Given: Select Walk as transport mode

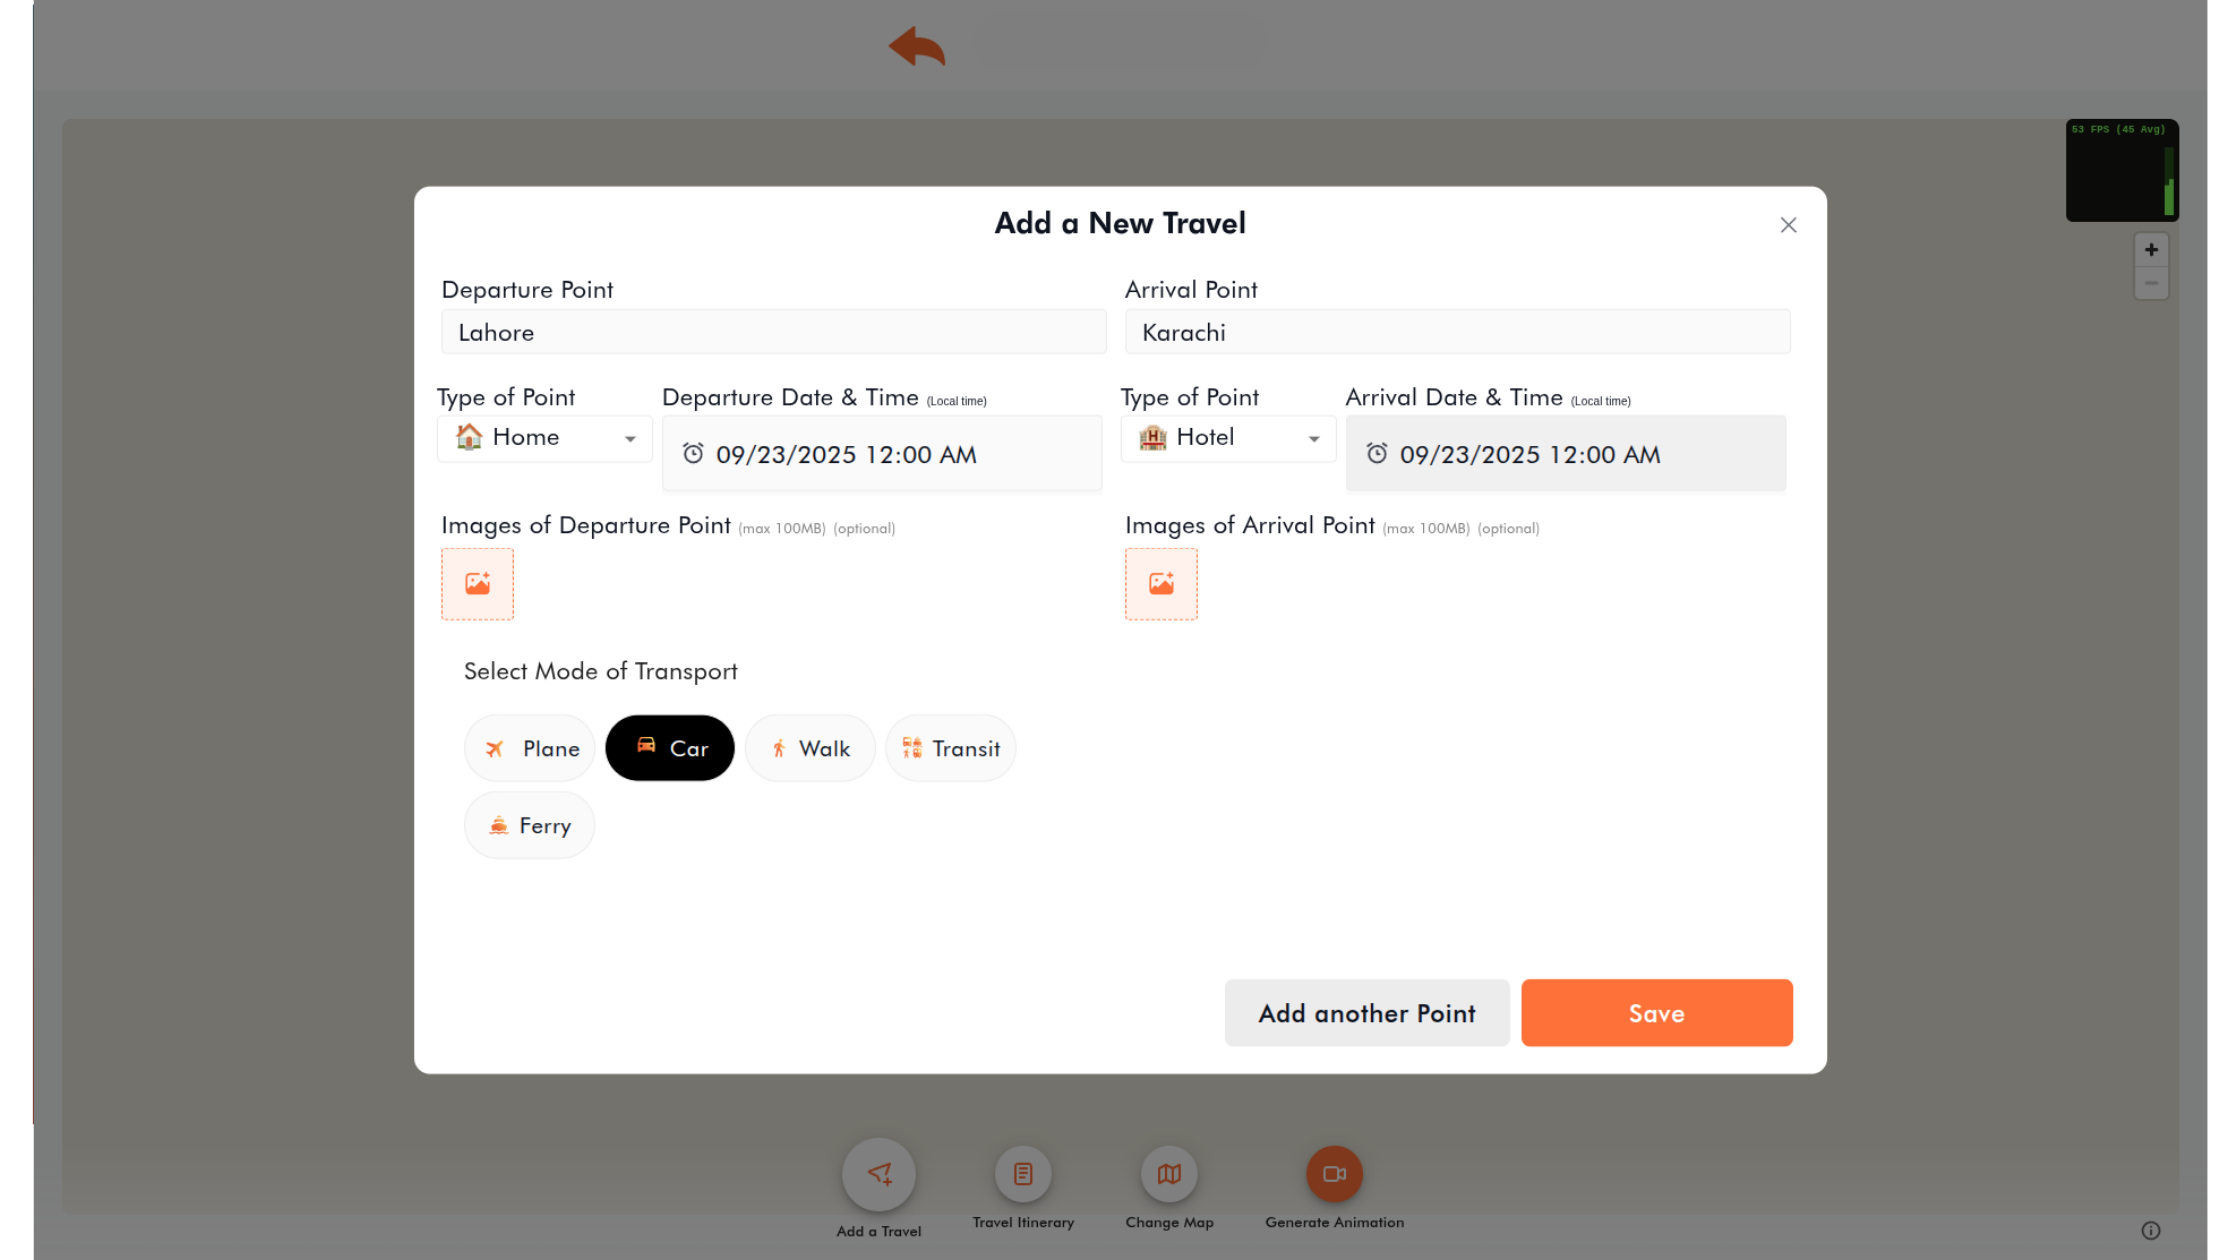Looking at the screenshot, I should 810,748.
